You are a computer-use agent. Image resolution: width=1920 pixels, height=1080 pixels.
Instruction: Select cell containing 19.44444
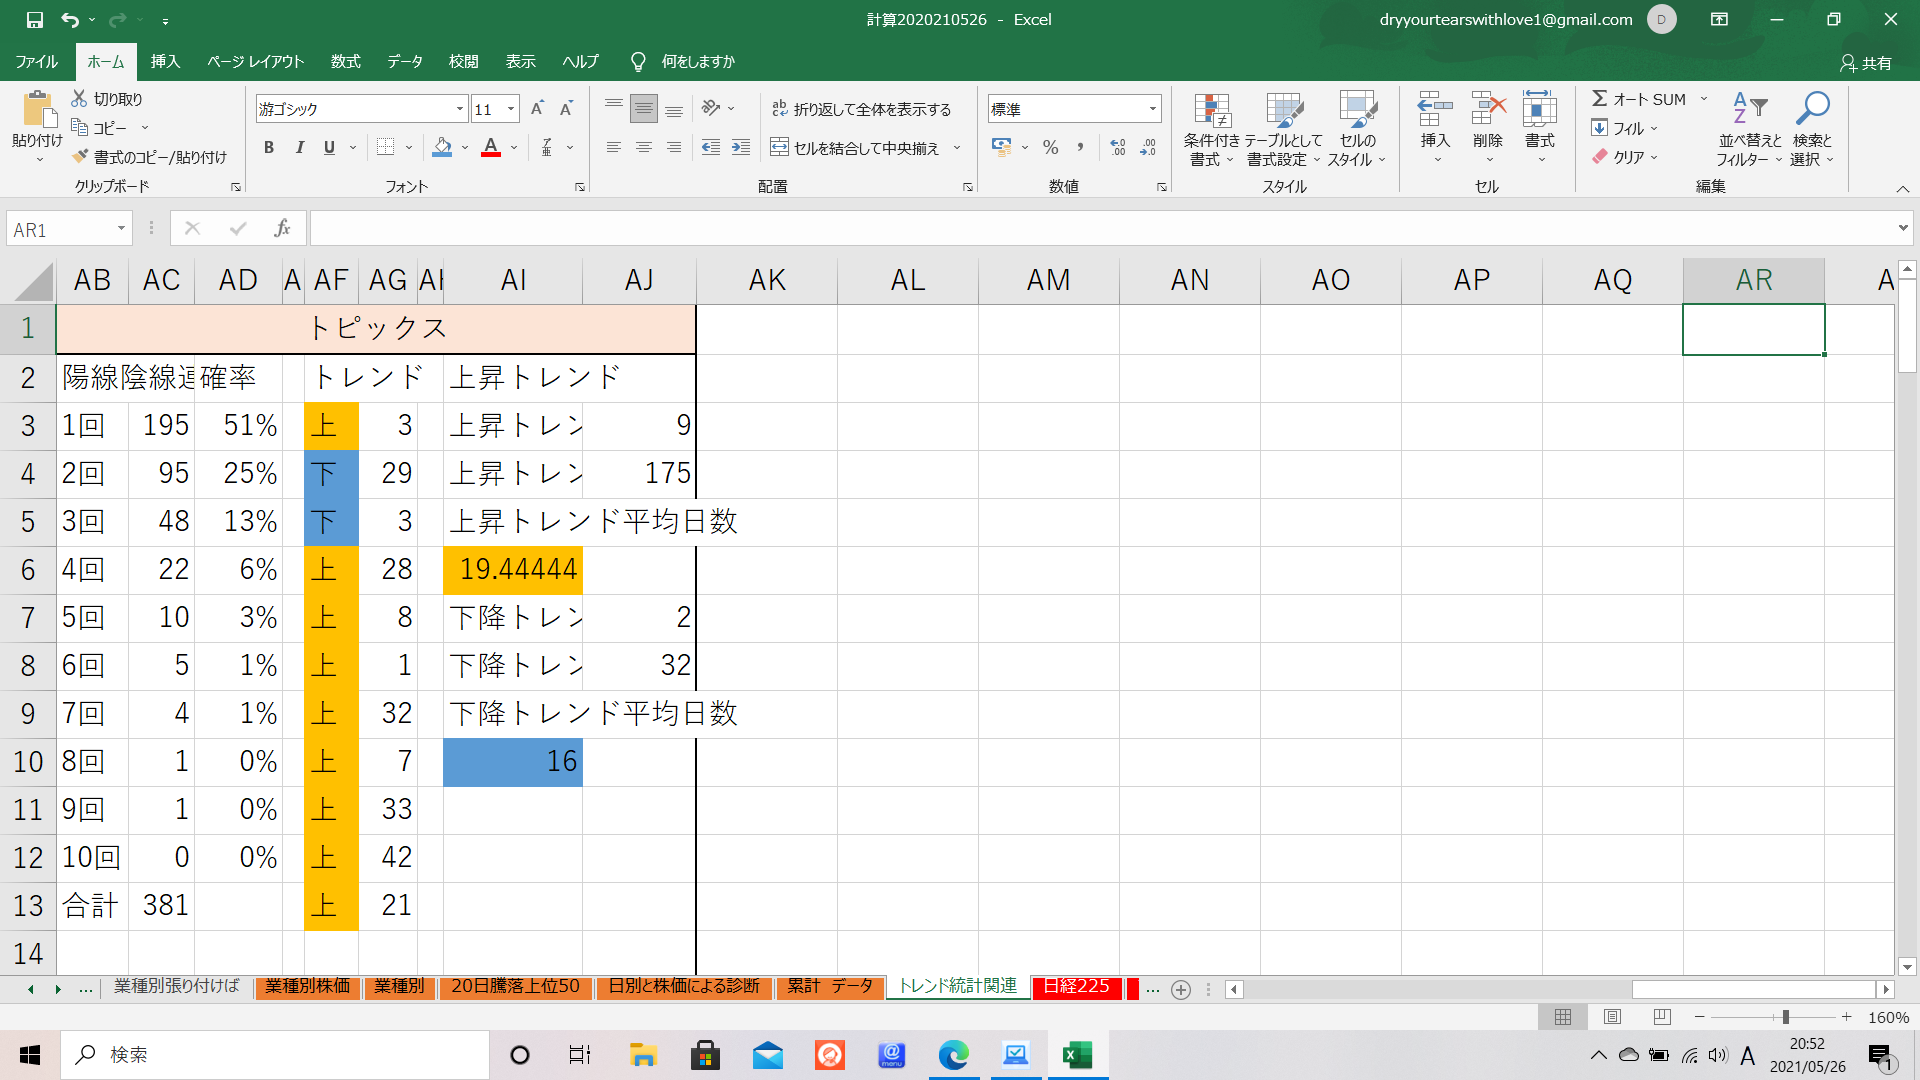tap(513, 570)
